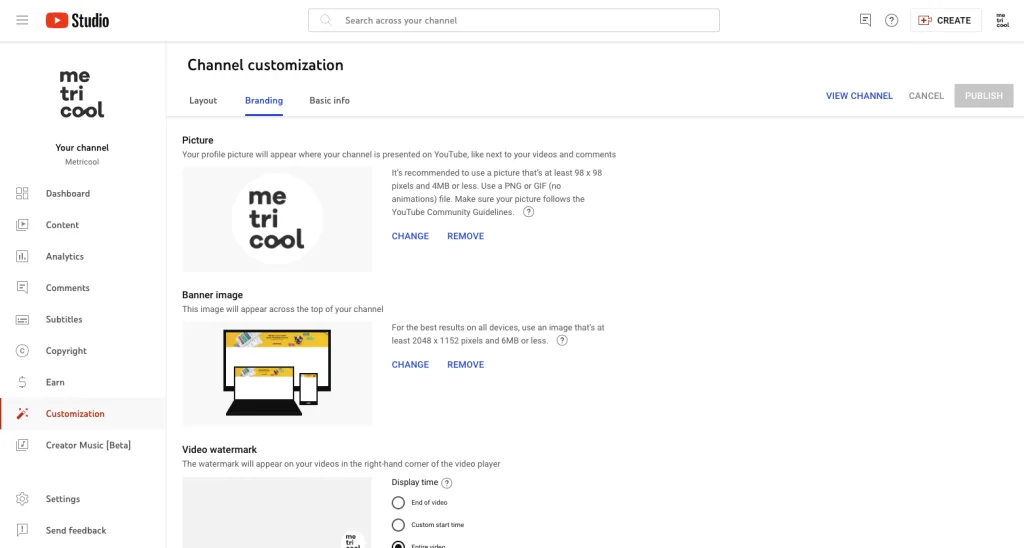The height and width of the screenshot is (548, 1024).
Task: Click the Analytics bar chart icon
Action: (22, 256)
